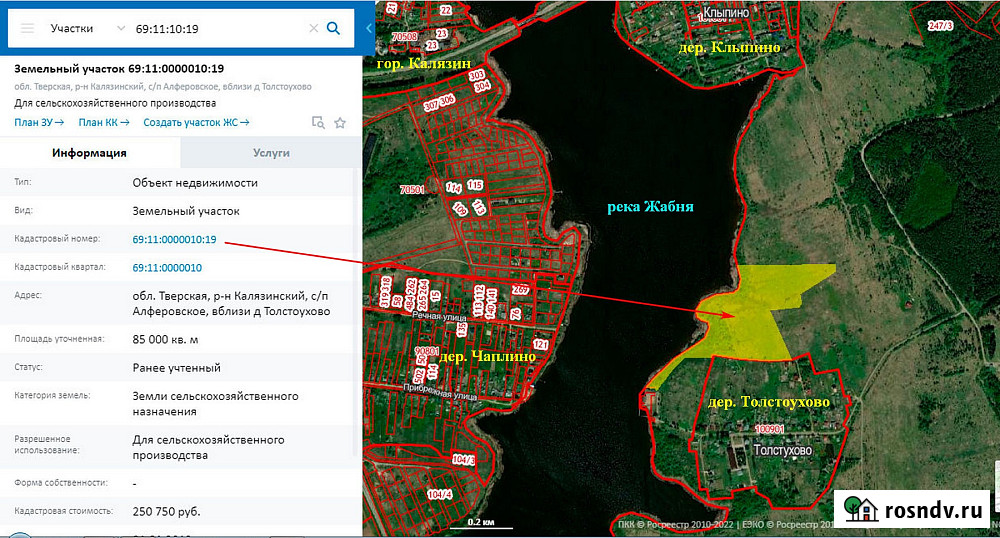The width and height of the screenshot is (1000, 538).
Task: Switch to the Услуги tab
Action: tap(270, 153)
